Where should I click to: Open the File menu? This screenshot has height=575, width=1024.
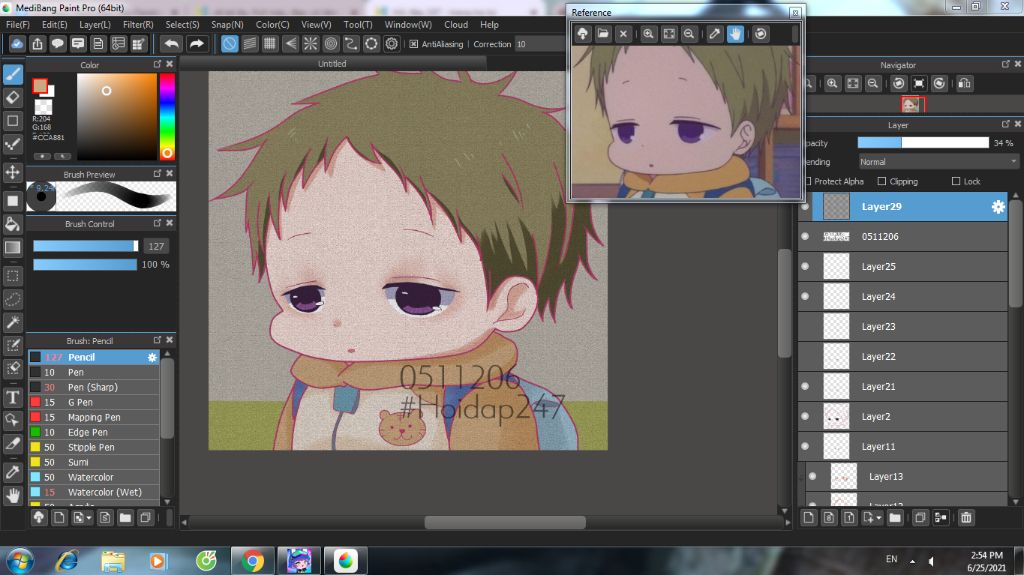(18, 24)
